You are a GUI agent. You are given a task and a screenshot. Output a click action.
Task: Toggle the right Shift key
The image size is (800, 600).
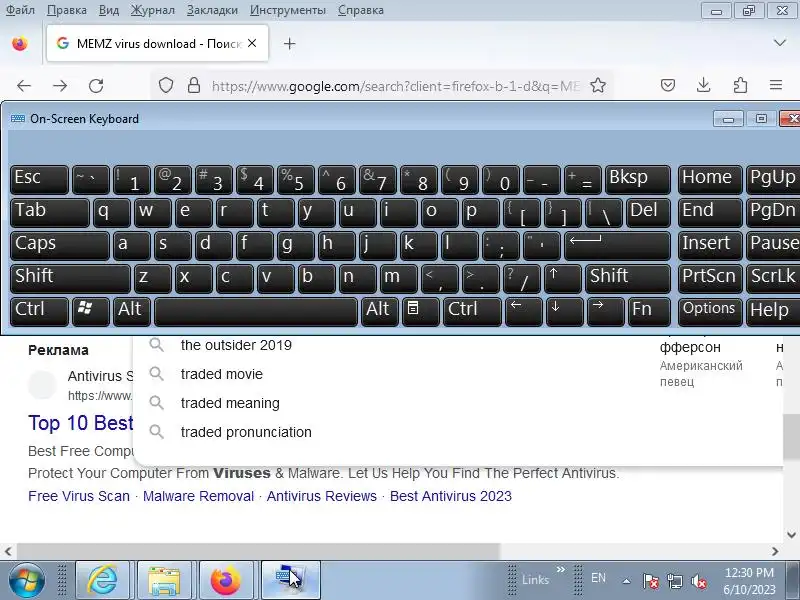coord(628,279)
